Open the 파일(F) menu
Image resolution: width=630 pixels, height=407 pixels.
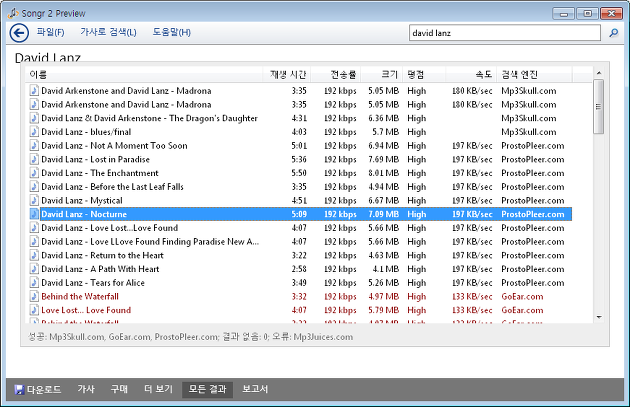(51, 32)
